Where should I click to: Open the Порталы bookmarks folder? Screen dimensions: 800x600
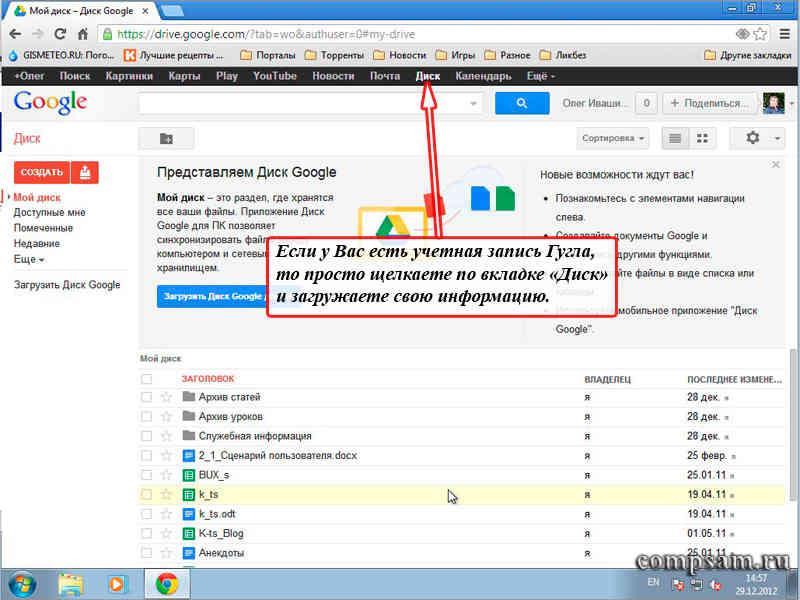(268, 55)
